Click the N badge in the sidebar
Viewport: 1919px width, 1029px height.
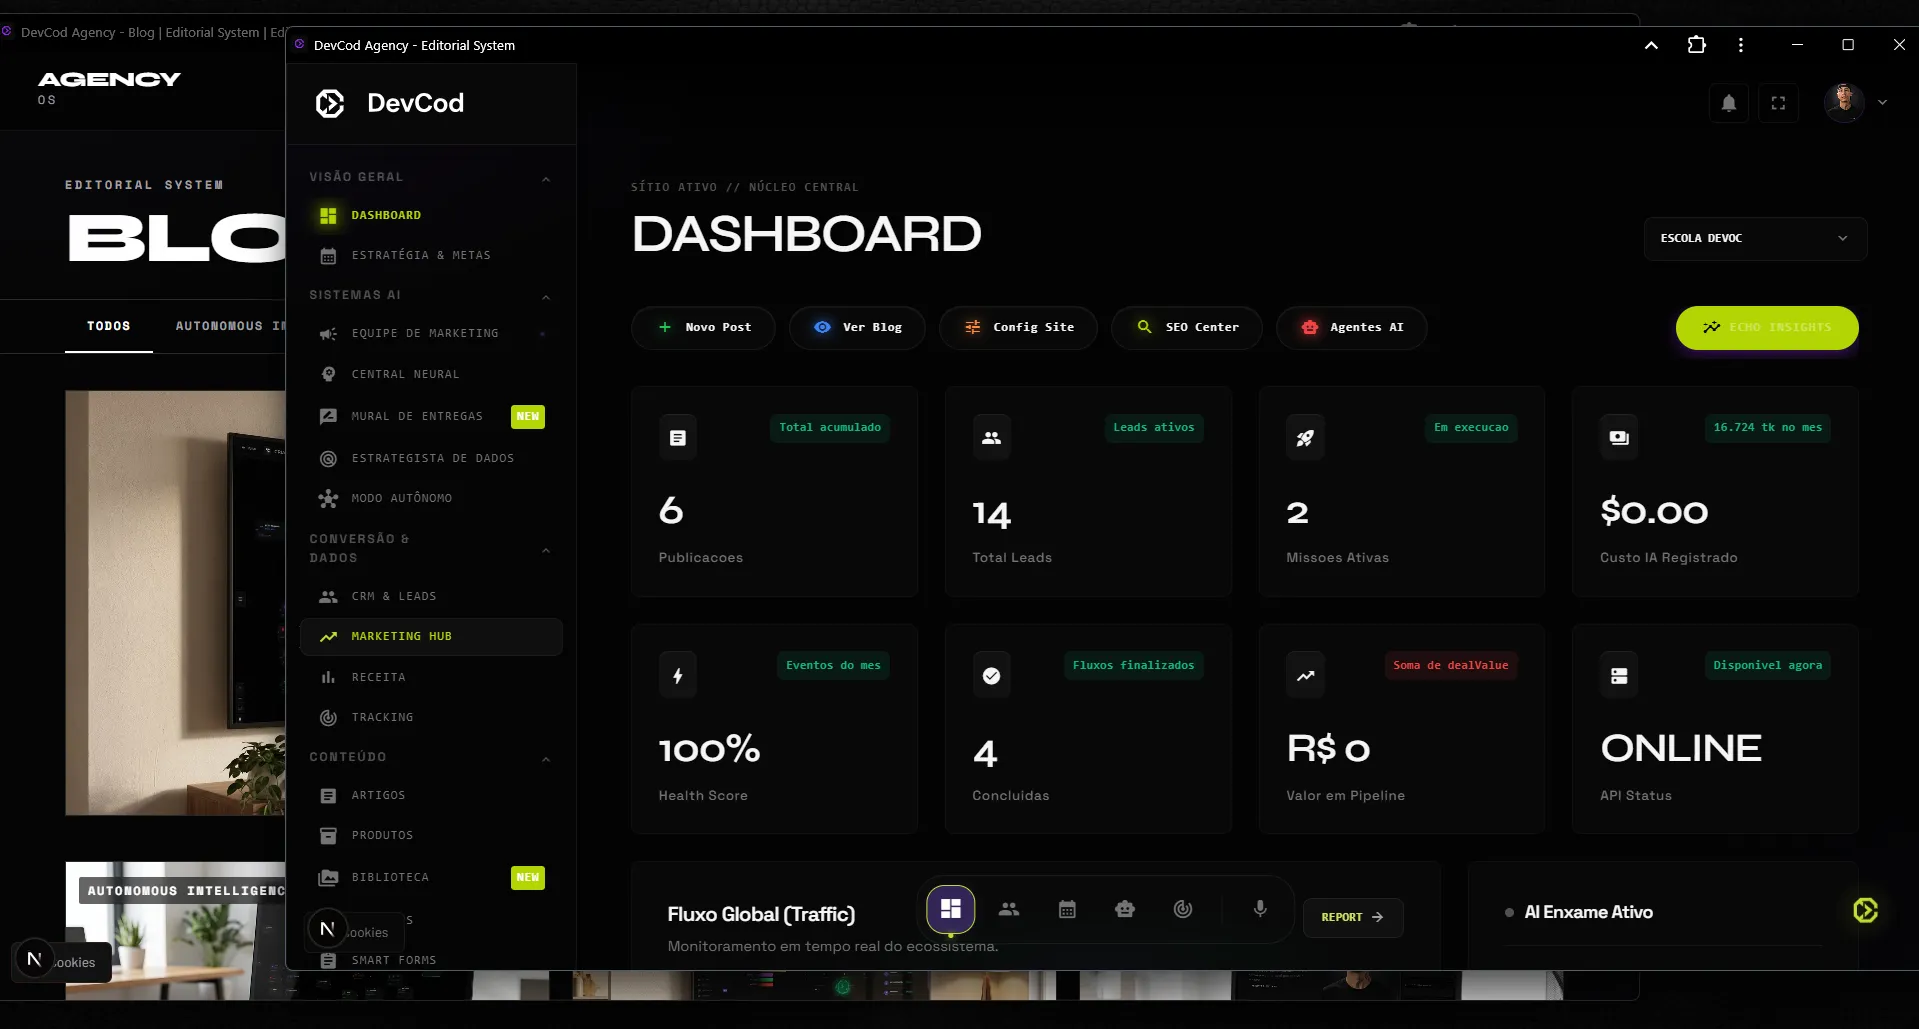pyautogui.click(x=327, y=929)
